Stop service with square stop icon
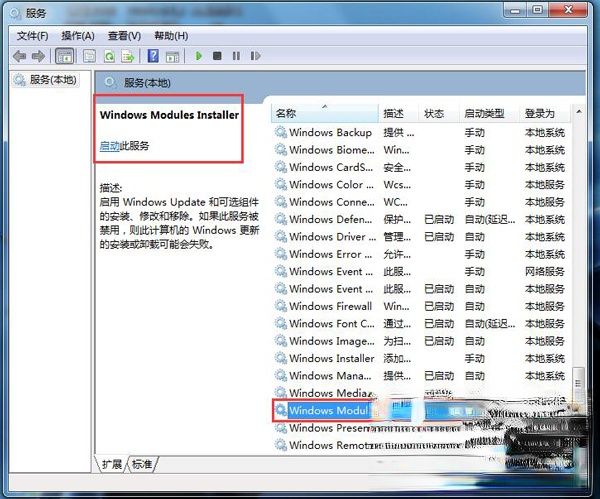The width and height of the screenshot is (600, 499). tap(217, 56)
